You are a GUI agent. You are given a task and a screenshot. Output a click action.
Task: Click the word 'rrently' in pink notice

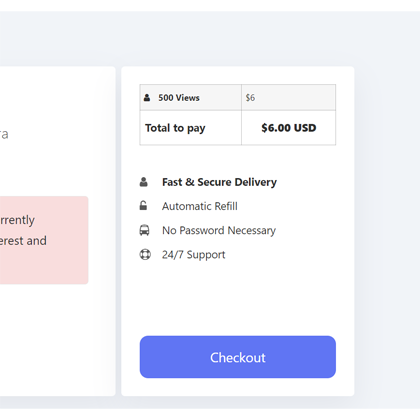[x=17, y=220]
